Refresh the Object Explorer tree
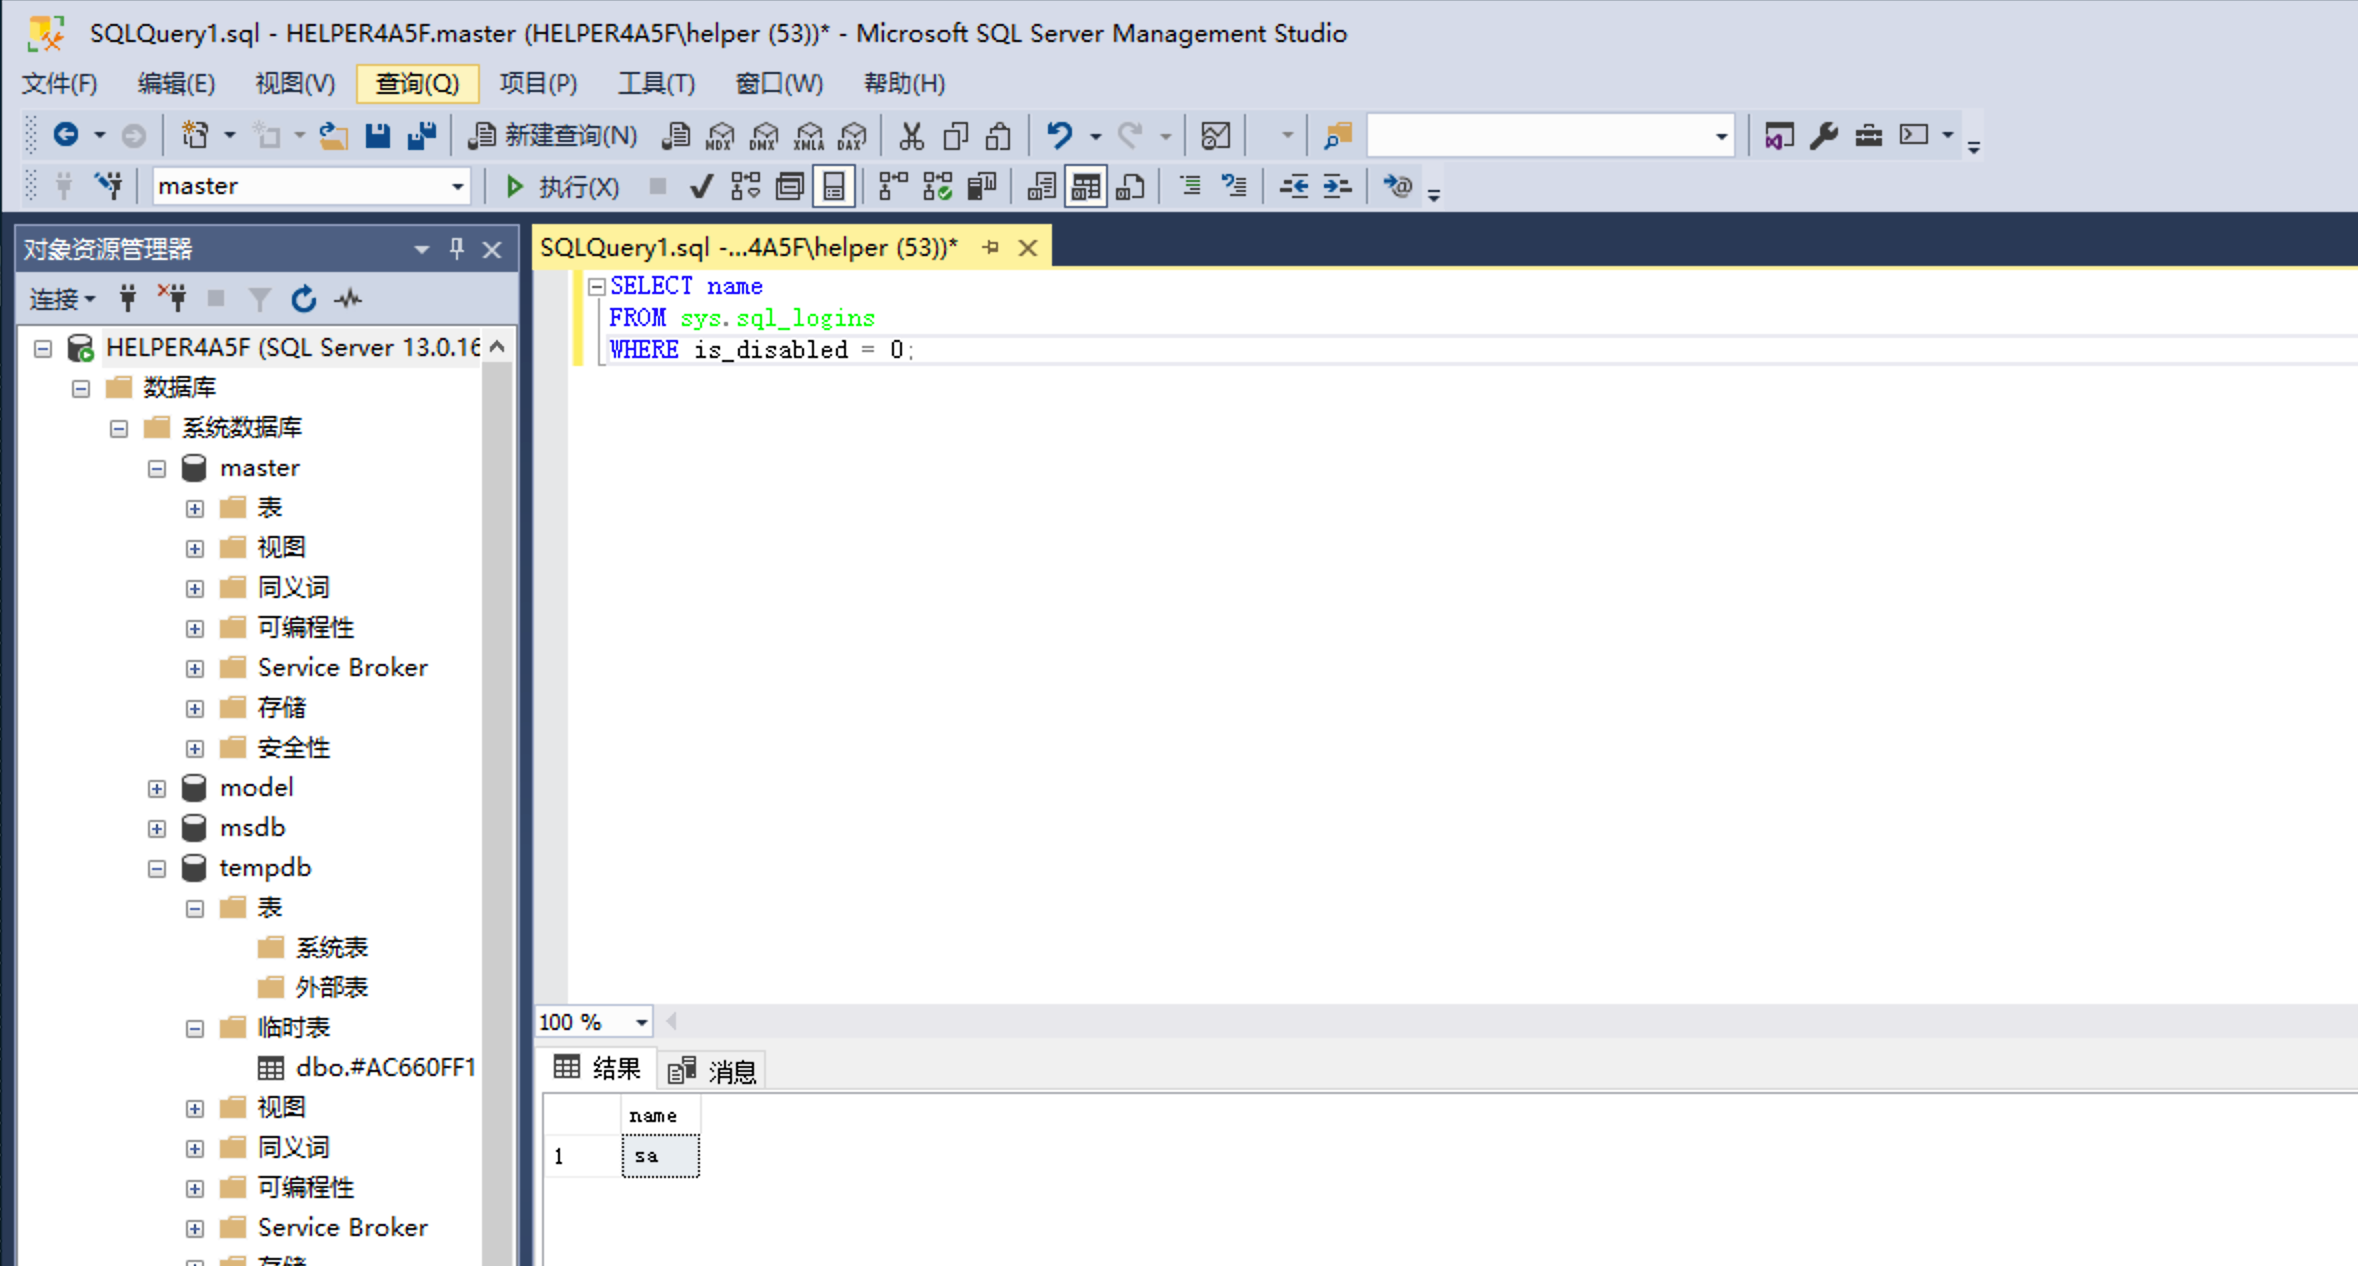This screenshot has height=1266, width=2358. pyautogui.click(x=303, y=298)
